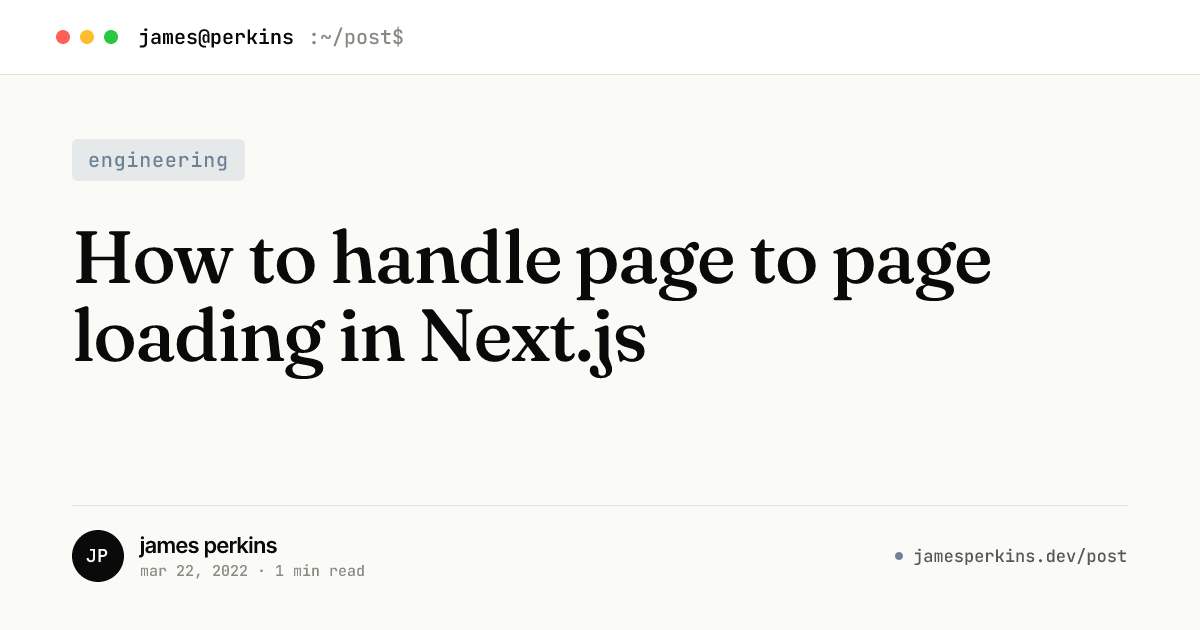
Task: Click the :~/post$ prompt path
Action: tap(356, 38)
